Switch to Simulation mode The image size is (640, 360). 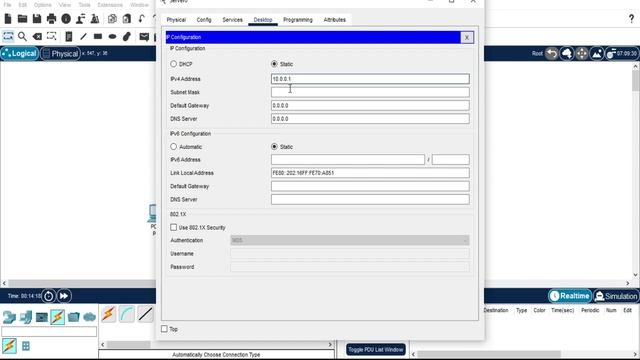pos(616,296)
